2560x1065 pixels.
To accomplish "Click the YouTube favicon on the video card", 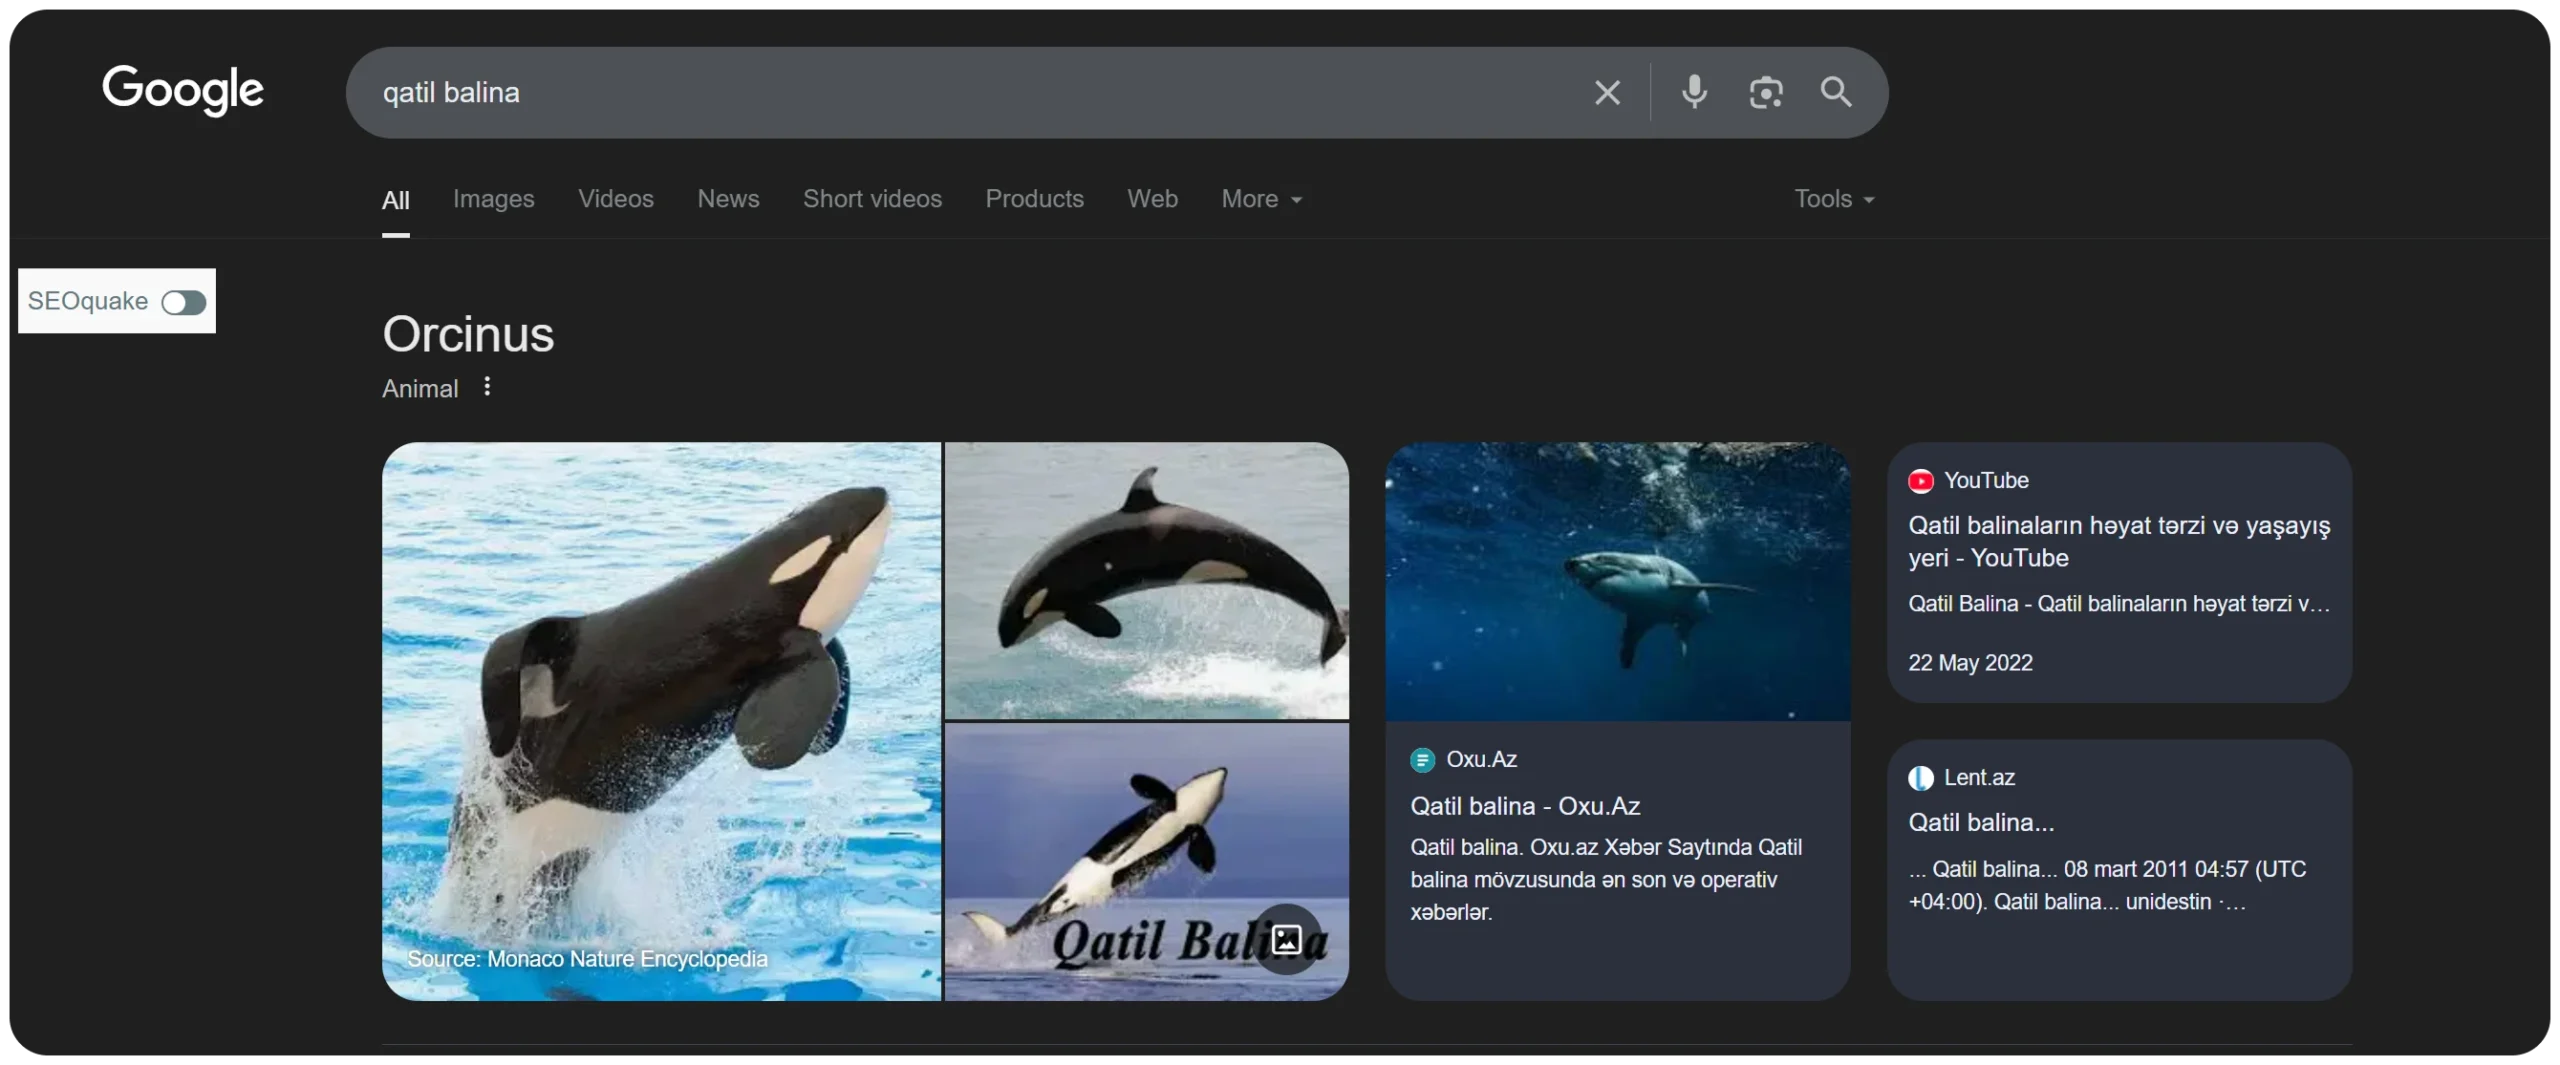I will 1920,481.
